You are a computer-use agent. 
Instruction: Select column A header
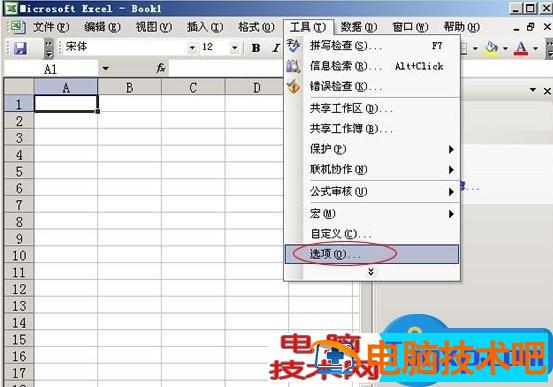[x=66, y=87]
